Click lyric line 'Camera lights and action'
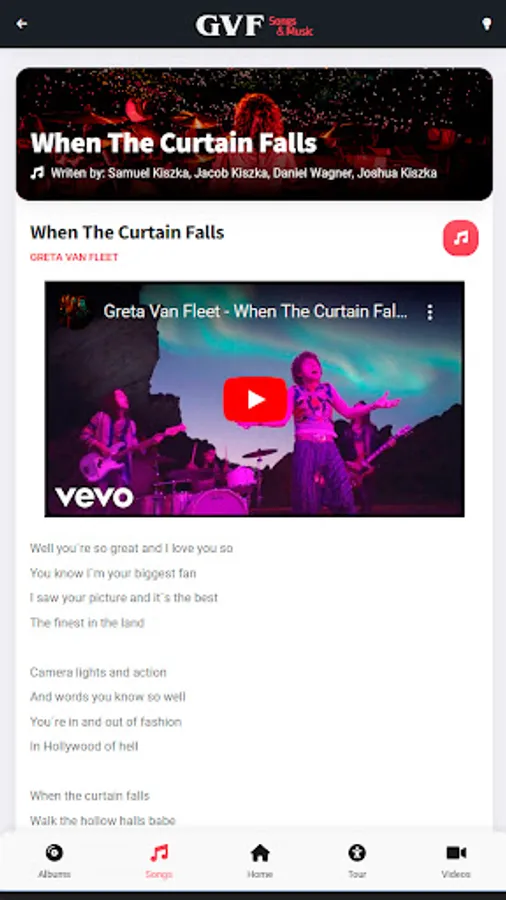Viewport: 506px width, 900px height. tap(98, 672)
